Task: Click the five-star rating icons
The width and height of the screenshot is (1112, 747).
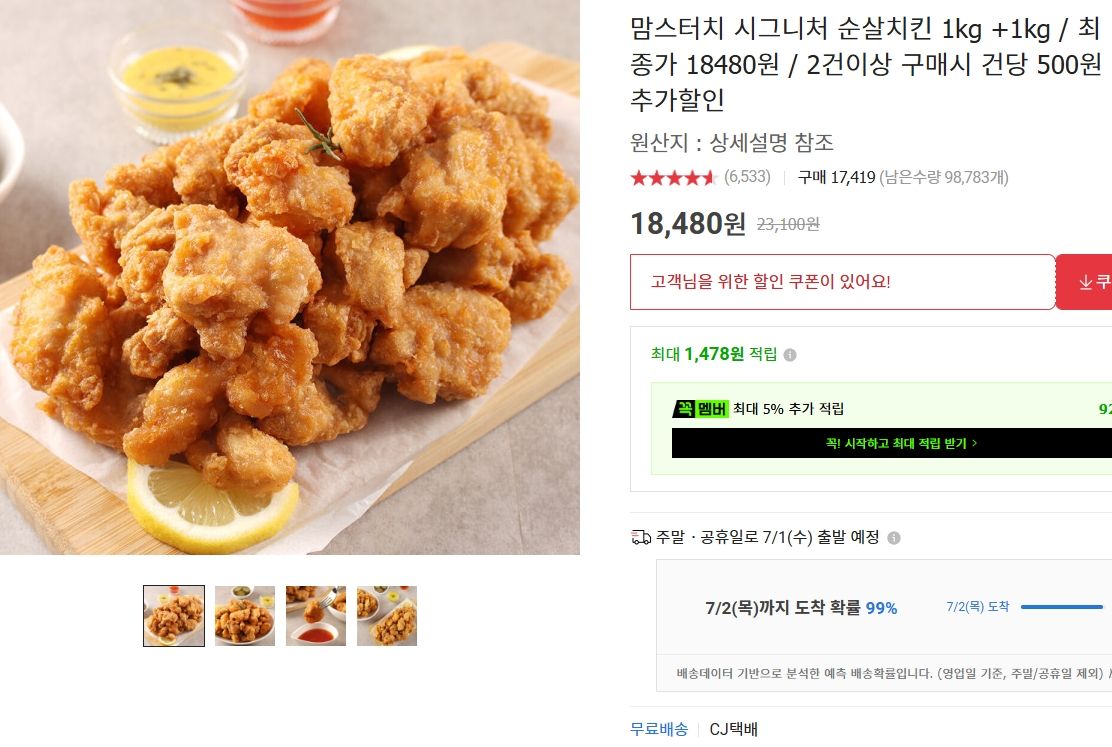Action: coord(674,177)
